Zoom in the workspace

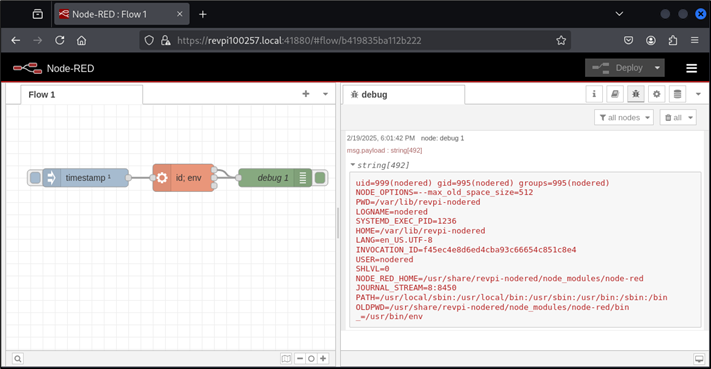pyautogui.click(x=323, y=359)
